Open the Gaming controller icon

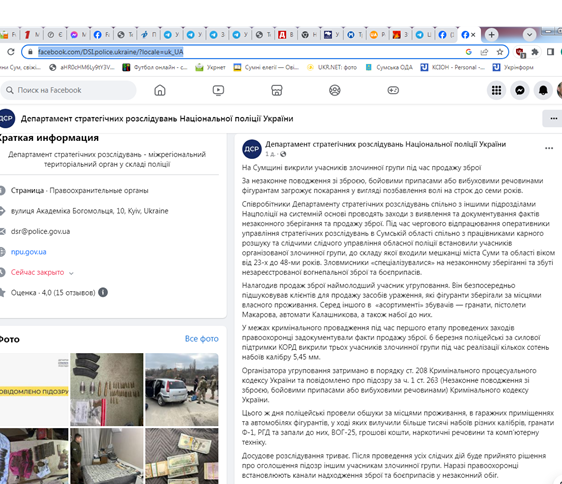tap(393, 90)
